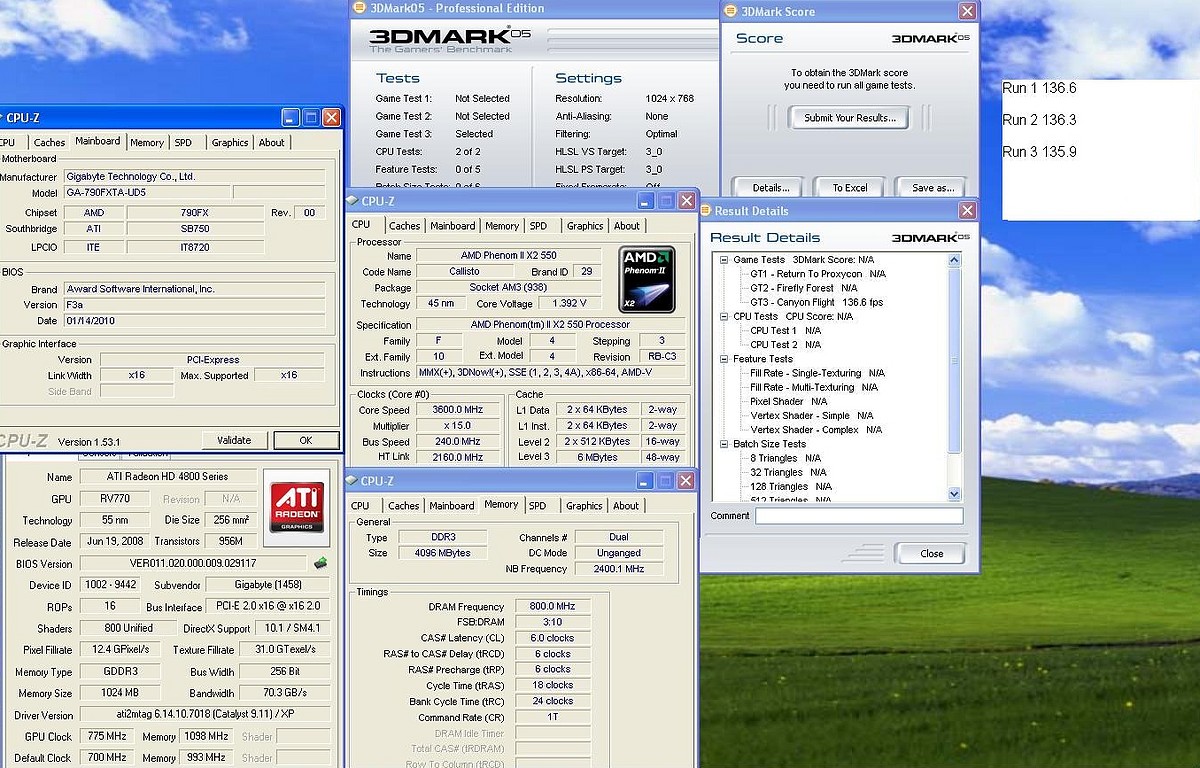Click the Result Details window title icon
The image size is (1200, 768).
(x=706, y=211)
